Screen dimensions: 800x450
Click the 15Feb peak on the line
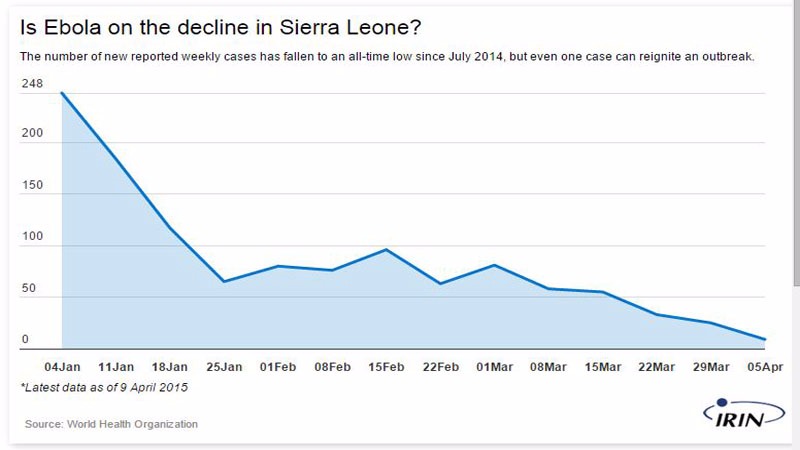click(386, 249)
